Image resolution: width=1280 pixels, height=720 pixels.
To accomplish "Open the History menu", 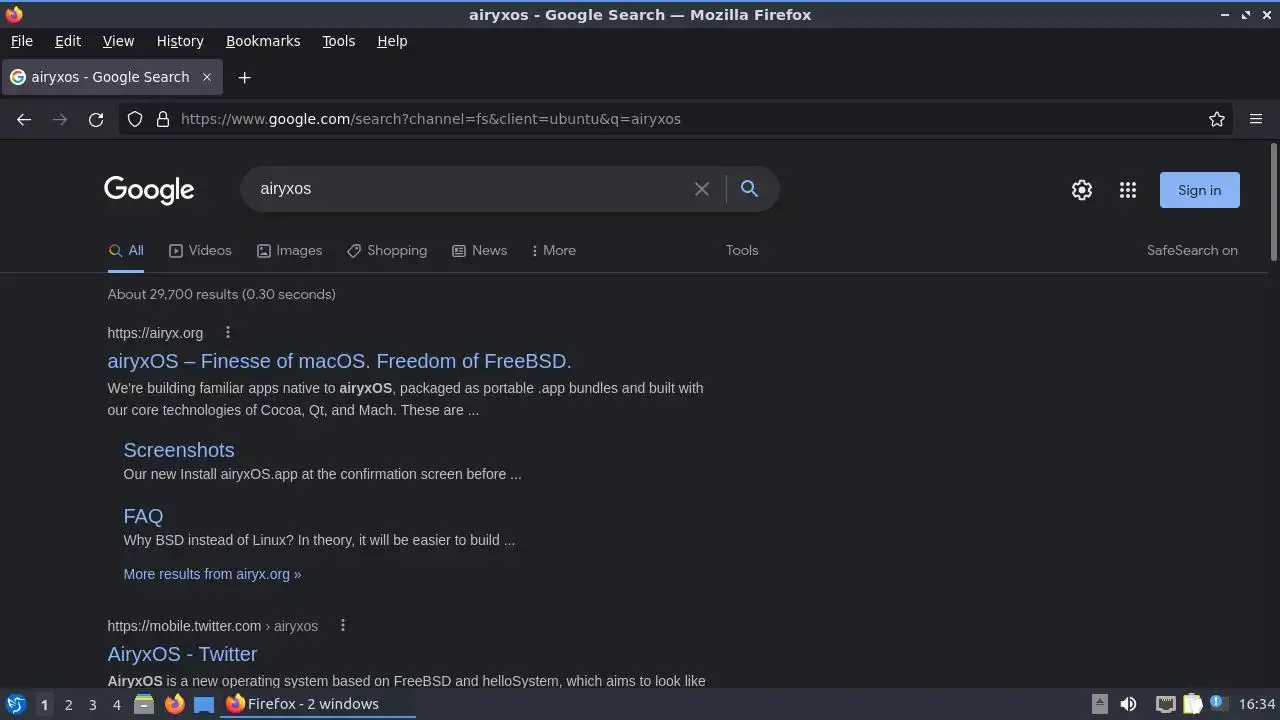I will (x=180, y=41).
